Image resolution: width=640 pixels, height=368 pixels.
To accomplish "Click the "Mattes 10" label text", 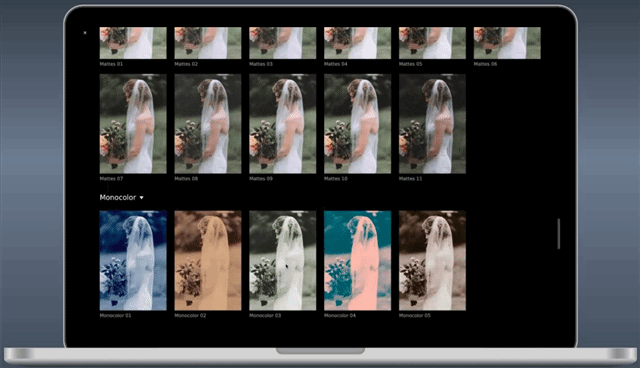I will (x=336, y=179).
